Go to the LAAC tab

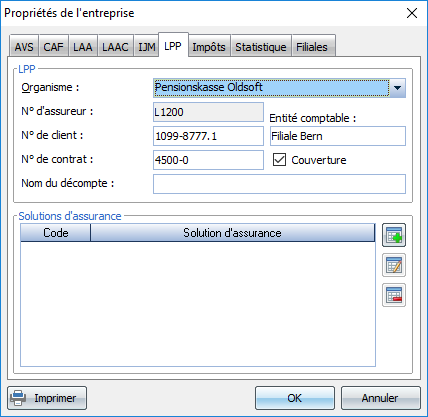[x=115, y=47]
